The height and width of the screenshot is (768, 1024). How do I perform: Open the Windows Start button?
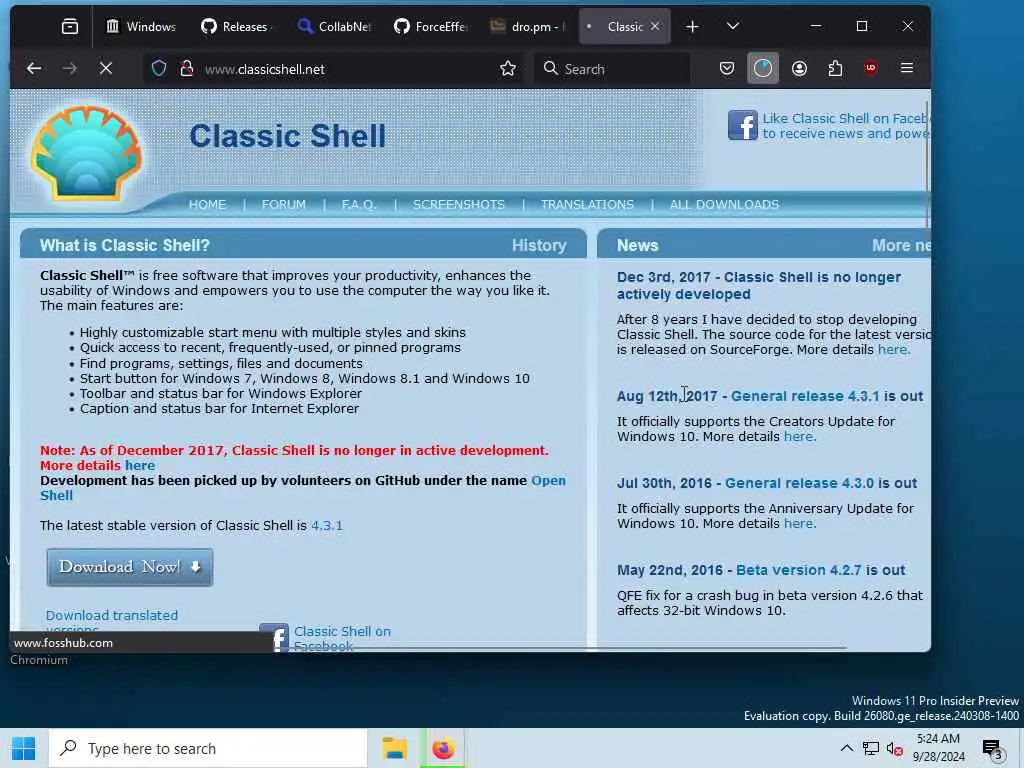point(24,748)
